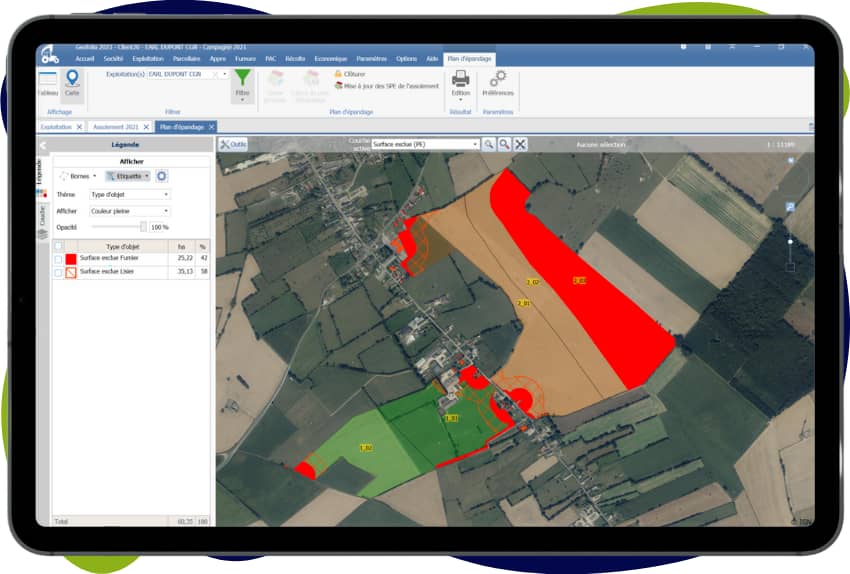Open the Etiquette dropdown arrow
The image size is (850, 574).
pos(147,176)
